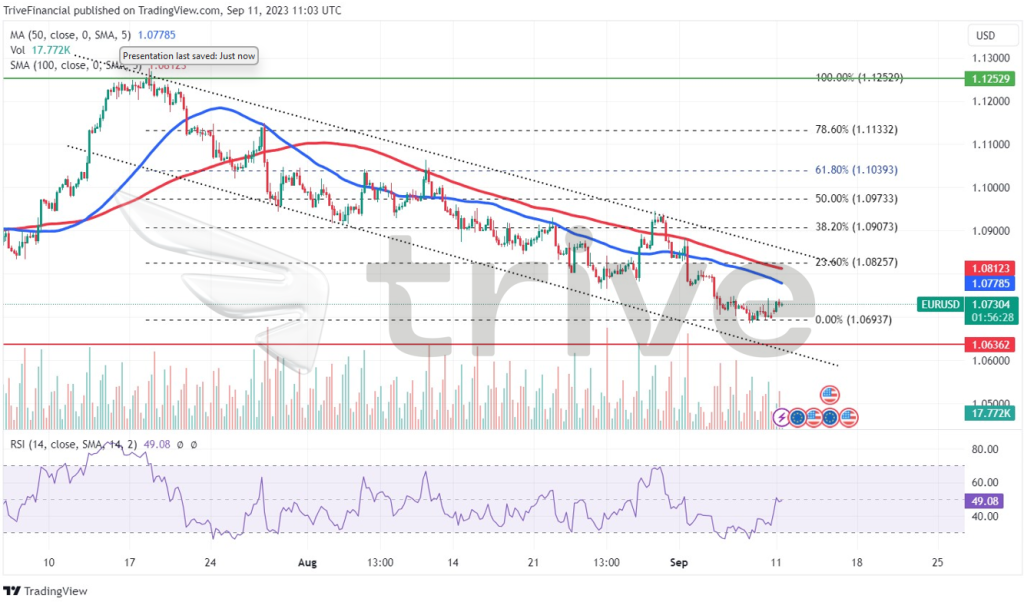Select the Vol 17.772K indicator legend
The width and height of the screenshot is (1024, 602).
pos(40,50)
